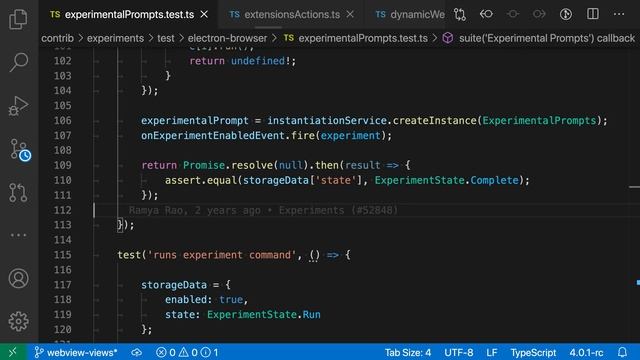Click the webview-views* git branch indicator
Screen dimensions: 640x360
[76, 352]
